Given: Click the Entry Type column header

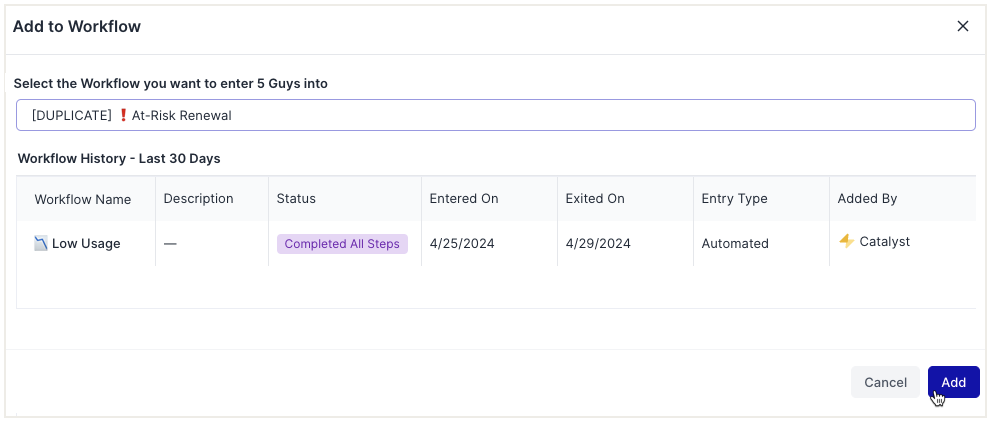Looking at the screenshot, I should pyautogui.click(x=735, y=199).
